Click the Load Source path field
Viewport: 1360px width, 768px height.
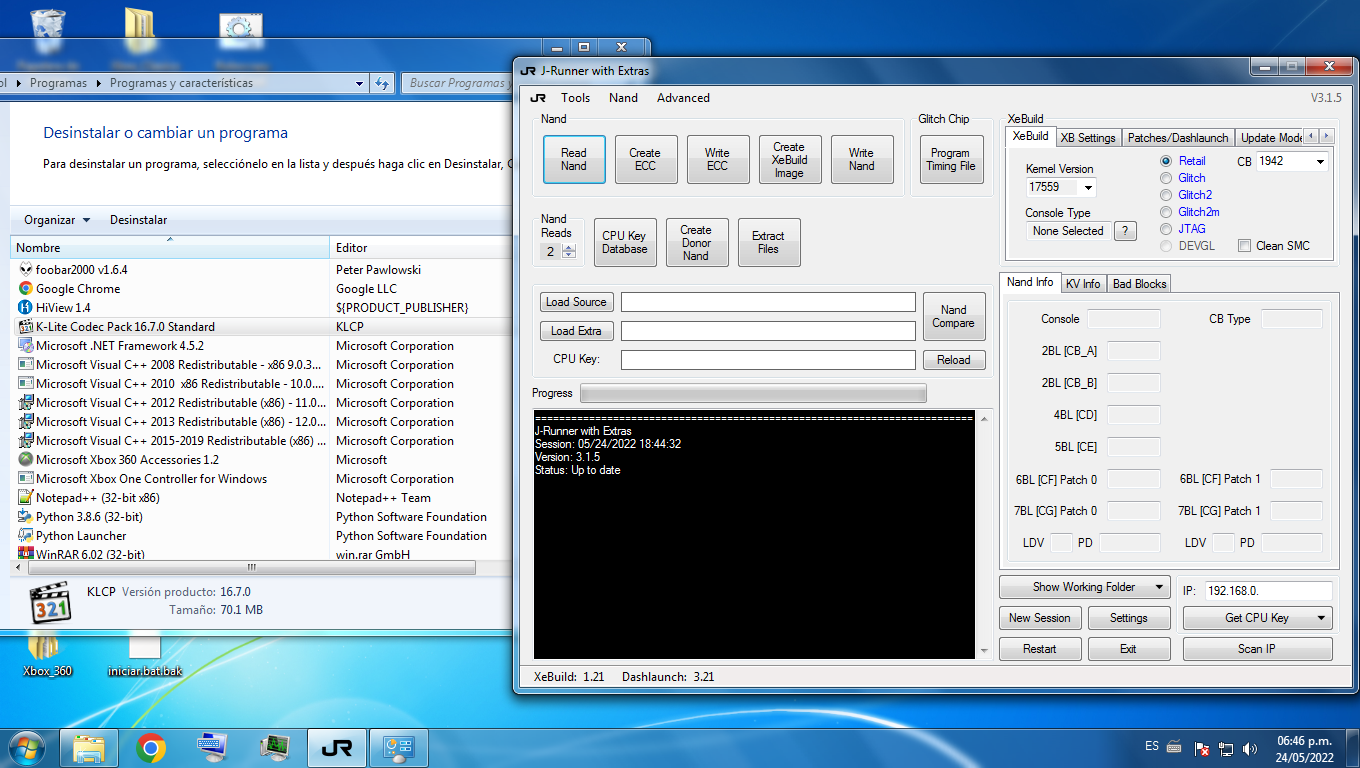pyautogui.click(x=768, y=302)
